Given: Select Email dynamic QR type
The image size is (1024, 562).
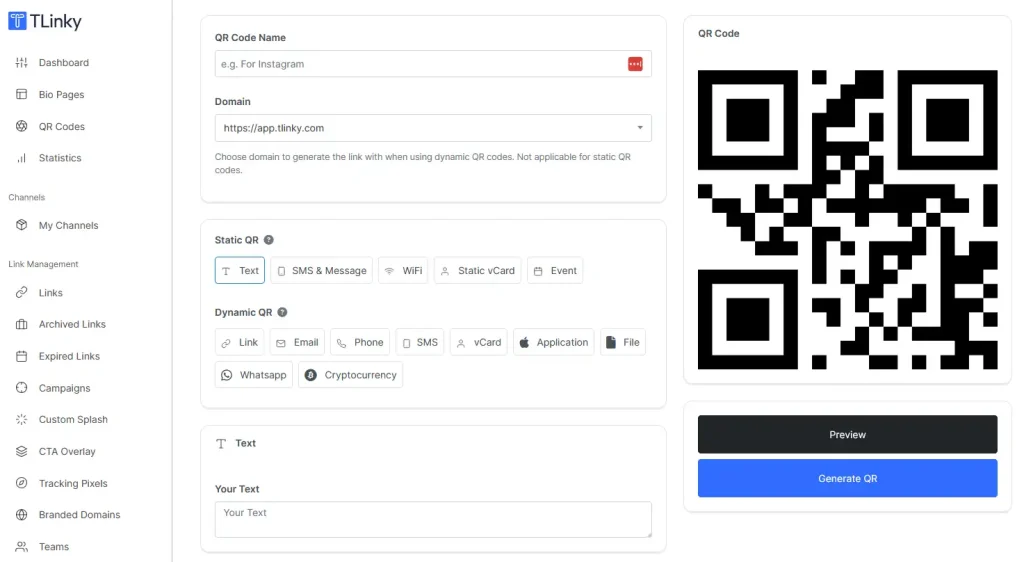Looking at the screenshot, I should tap(297, 342).
